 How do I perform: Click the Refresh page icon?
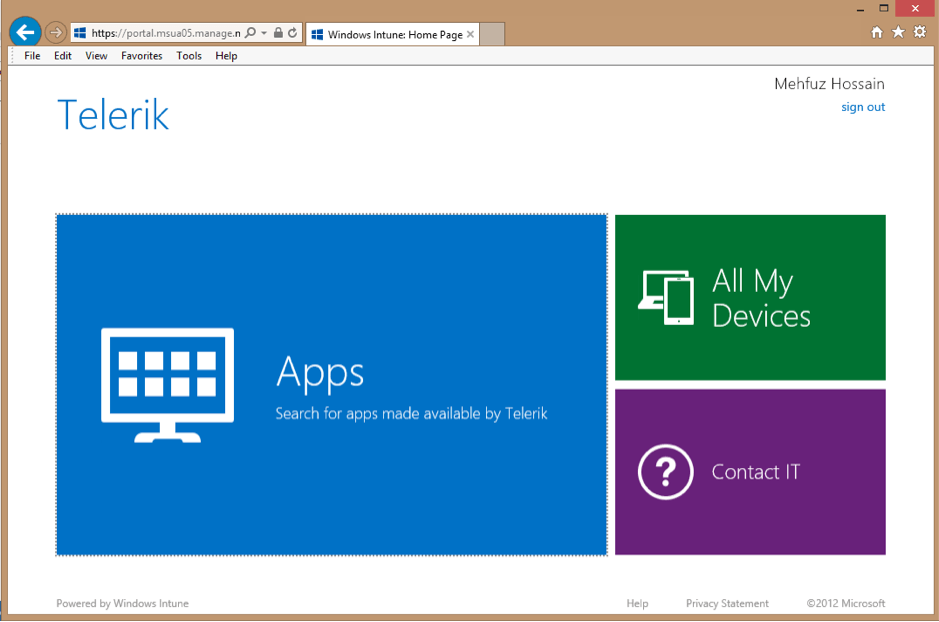(293, 33)
